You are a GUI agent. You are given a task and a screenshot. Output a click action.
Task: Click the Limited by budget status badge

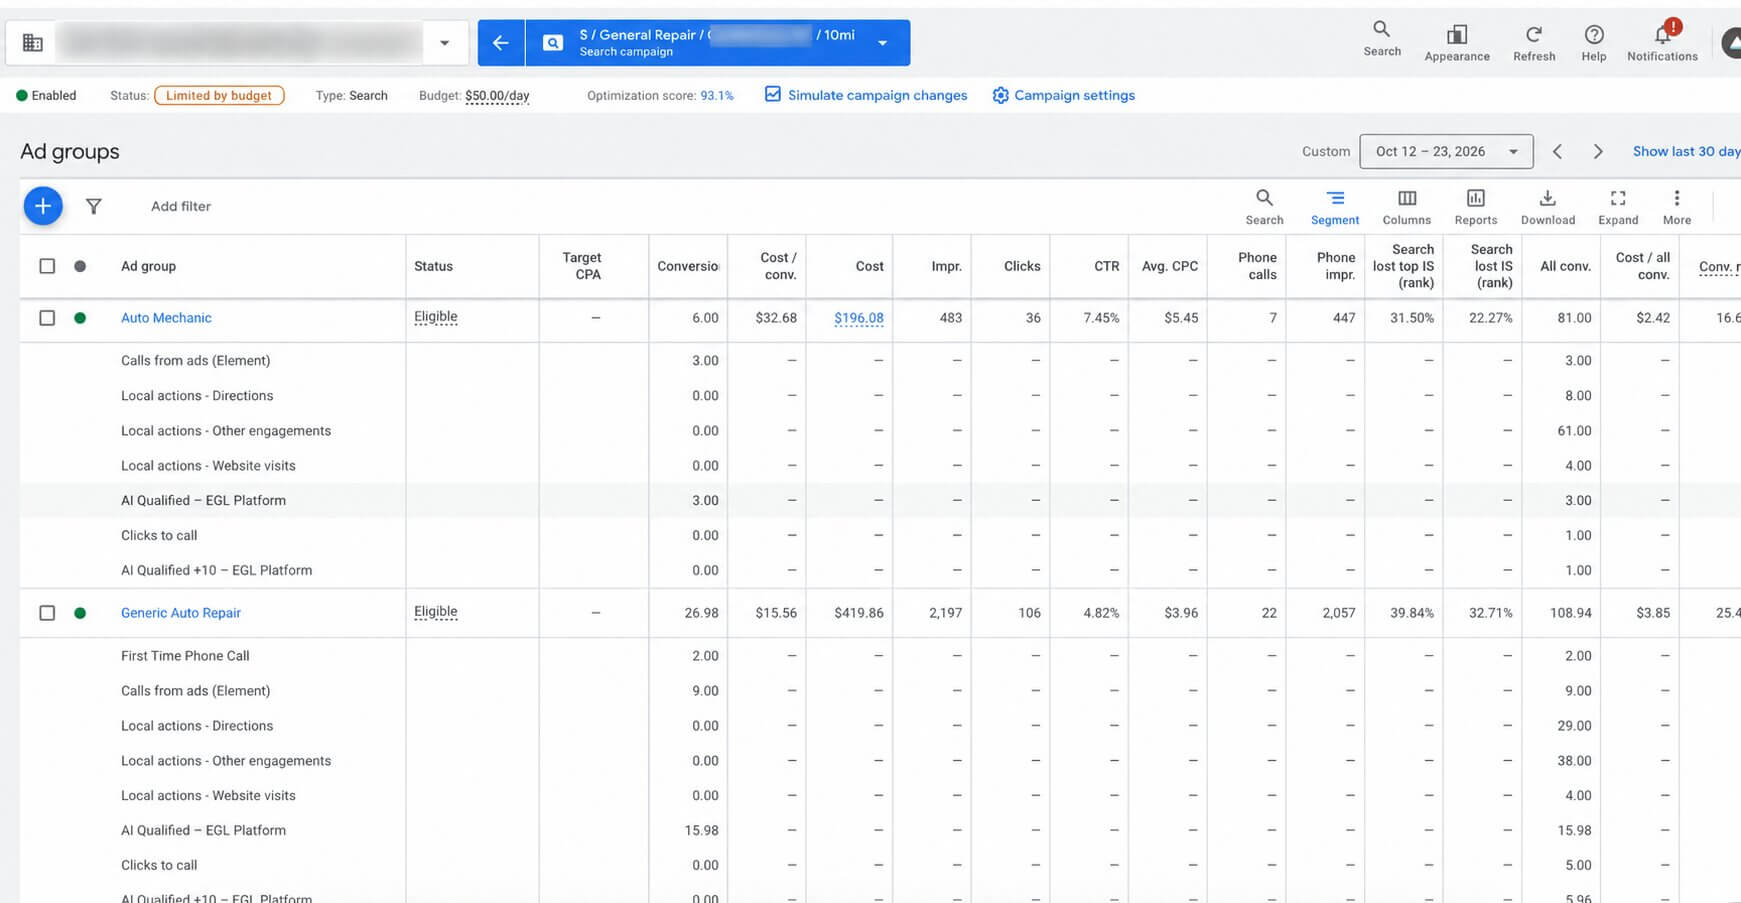(x=219, y=95)
